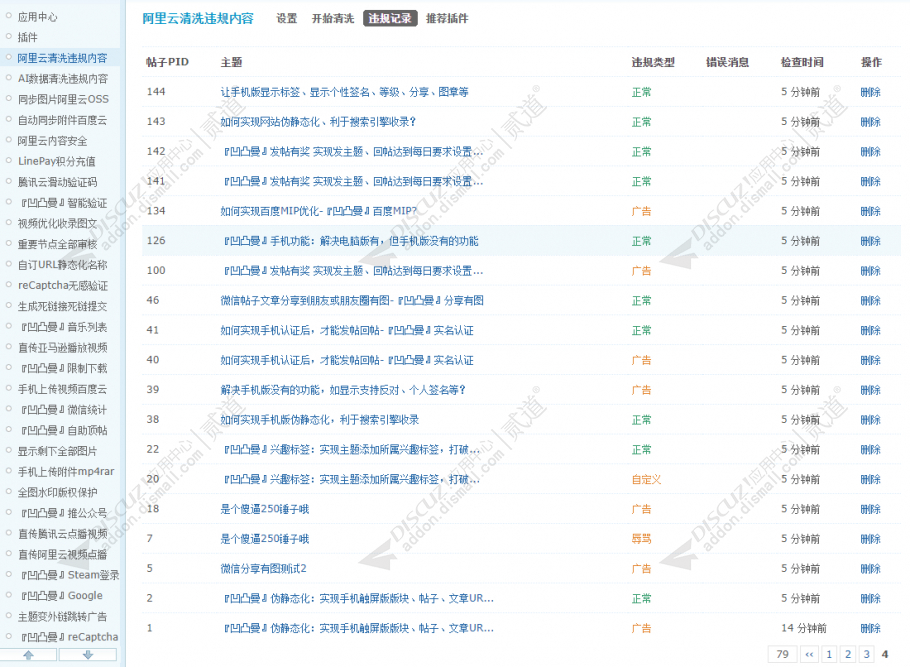Open 『凹凸曼』微信统计 sidebar item
This screenshot has width=910, height=667.
63,410
